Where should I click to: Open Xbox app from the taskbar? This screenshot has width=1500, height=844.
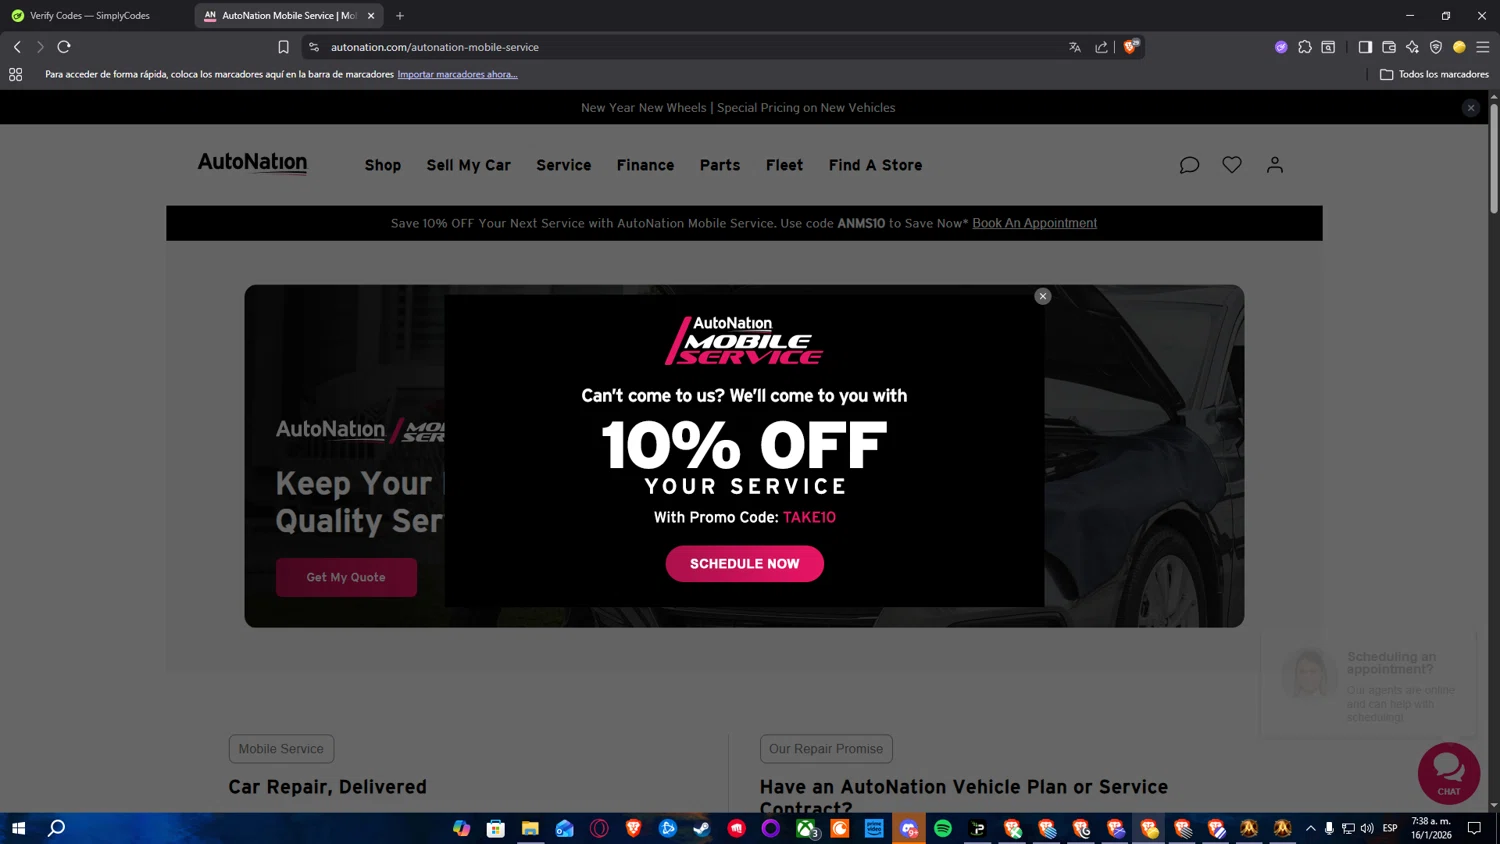click(806, 828)
